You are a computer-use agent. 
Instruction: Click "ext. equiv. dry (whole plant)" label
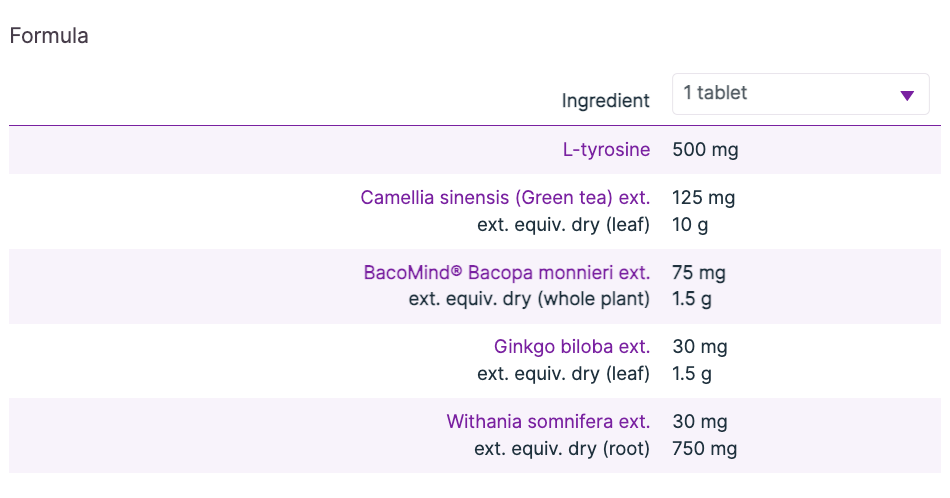click(x=529, y=299)
